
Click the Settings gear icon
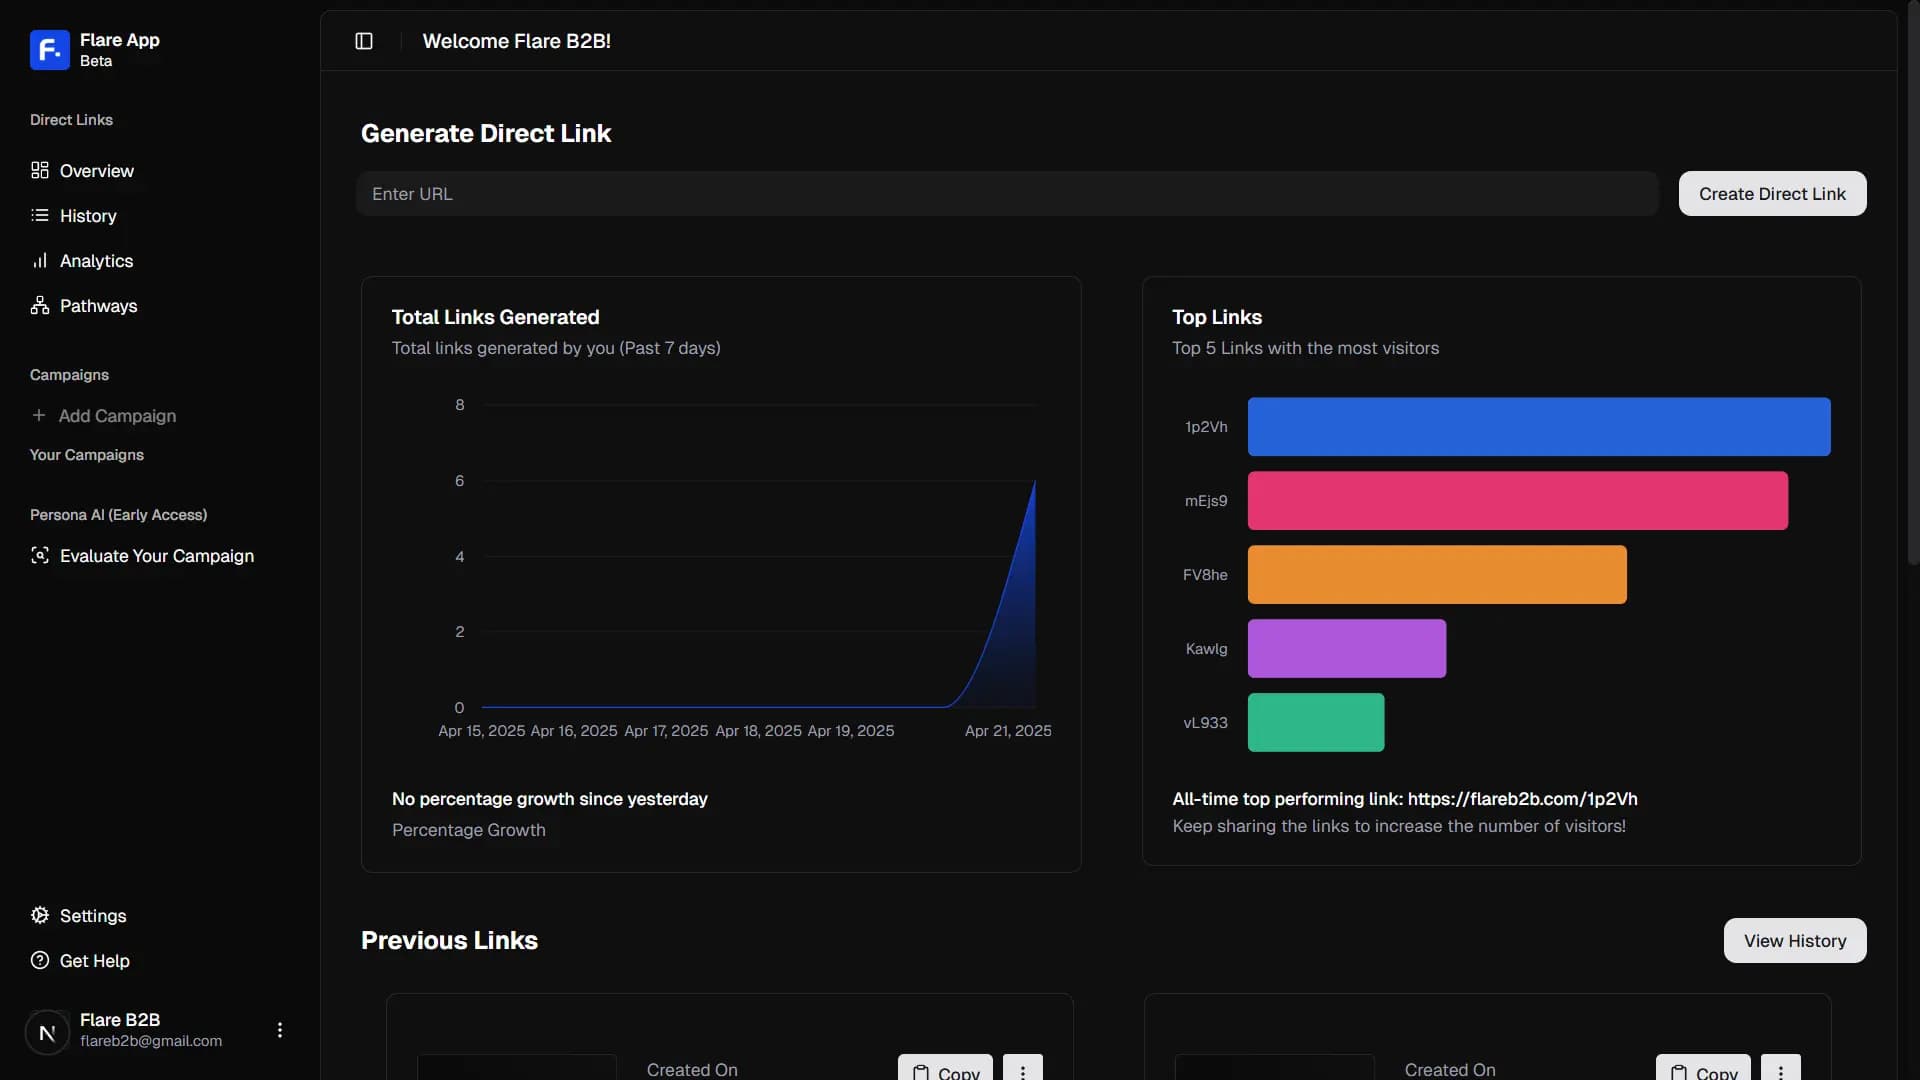tap(40, 915)
